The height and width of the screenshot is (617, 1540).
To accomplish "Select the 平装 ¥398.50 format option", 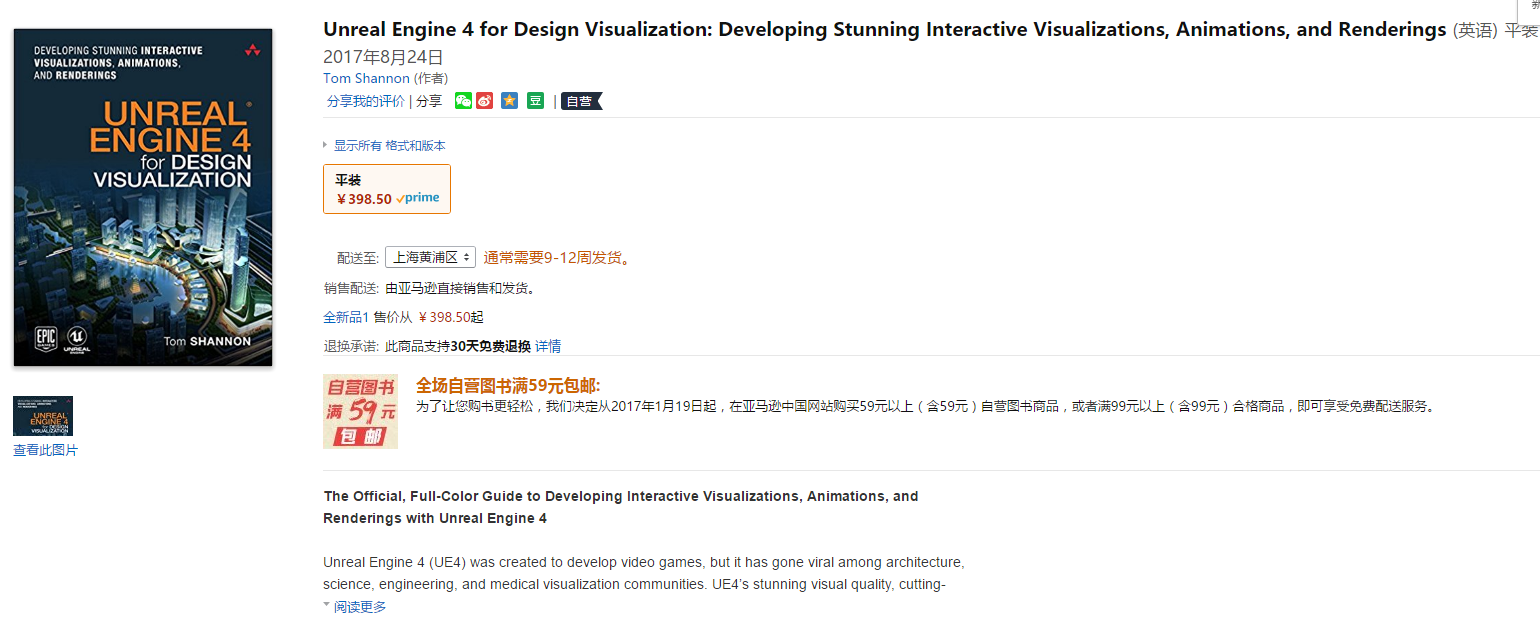I will point(387,189).
